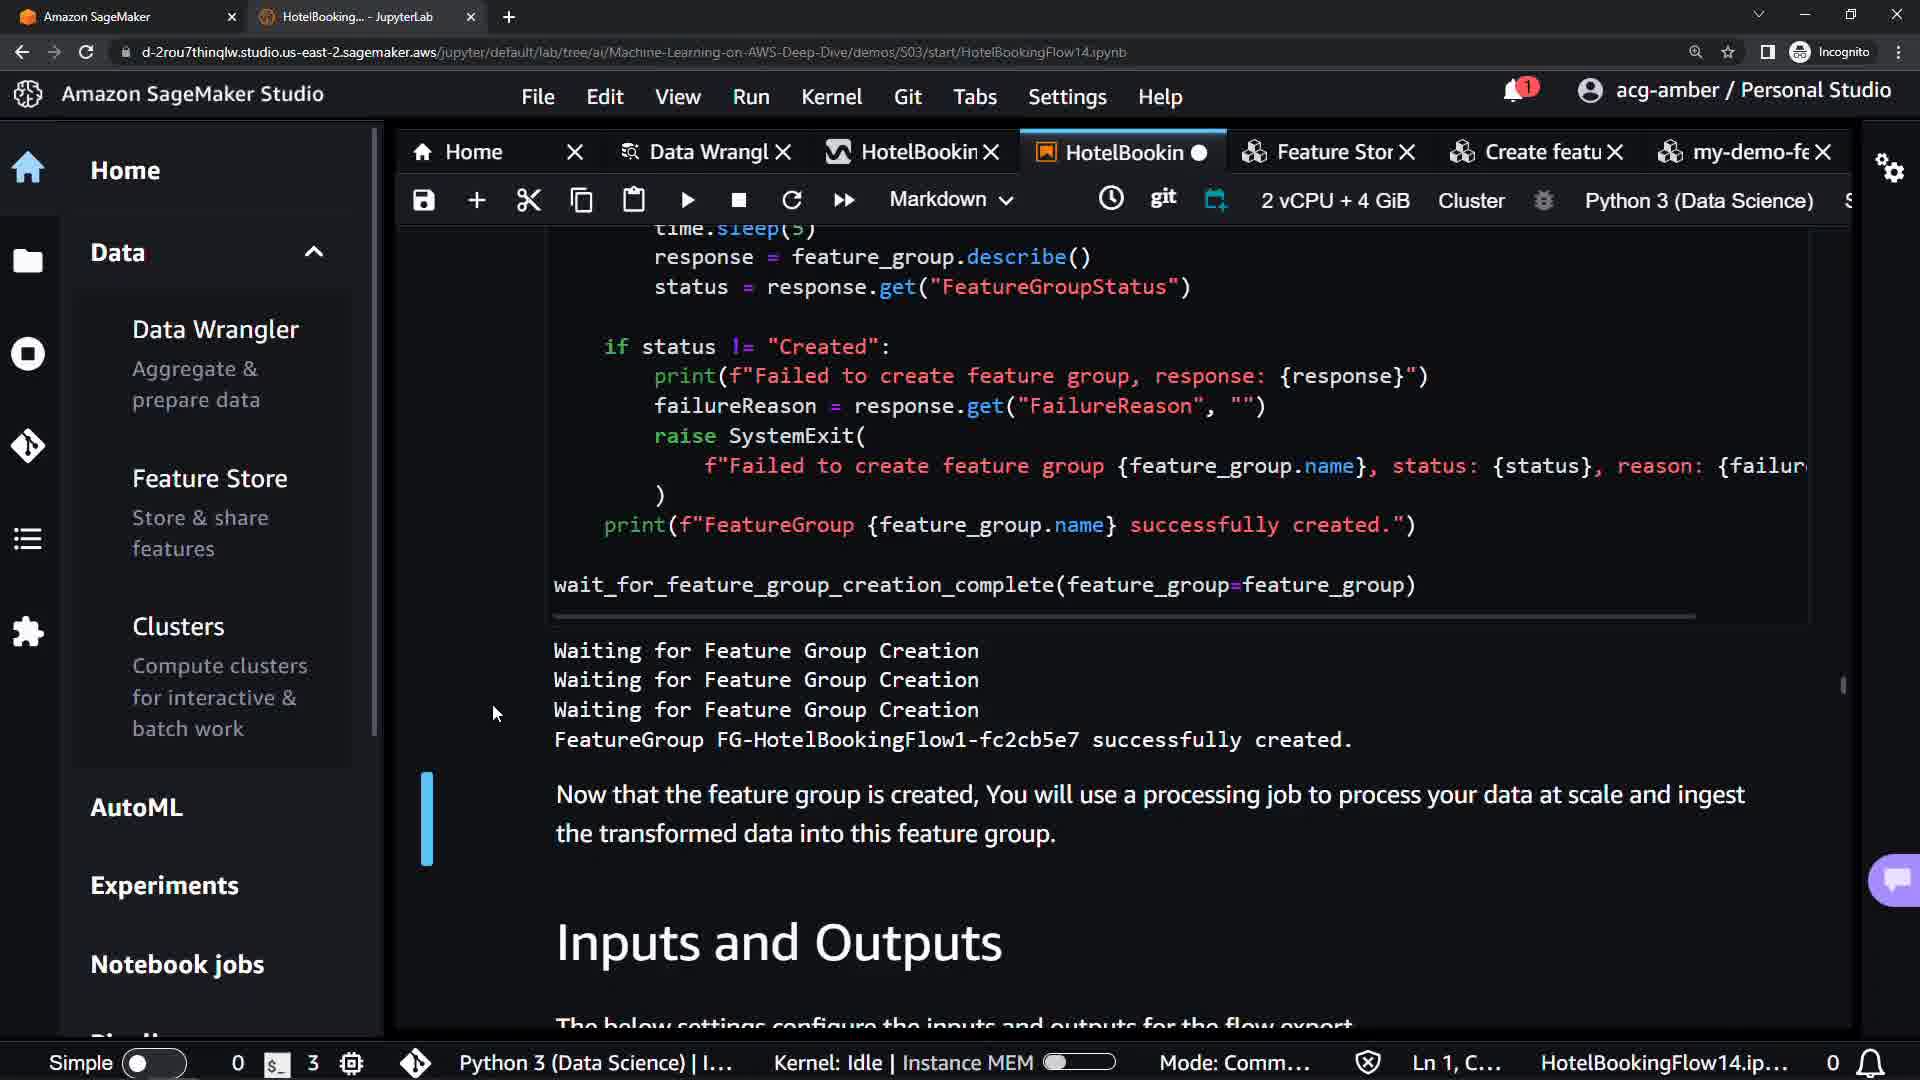
Task: Open the Kernel menu
Action: (x=831, y=97)
